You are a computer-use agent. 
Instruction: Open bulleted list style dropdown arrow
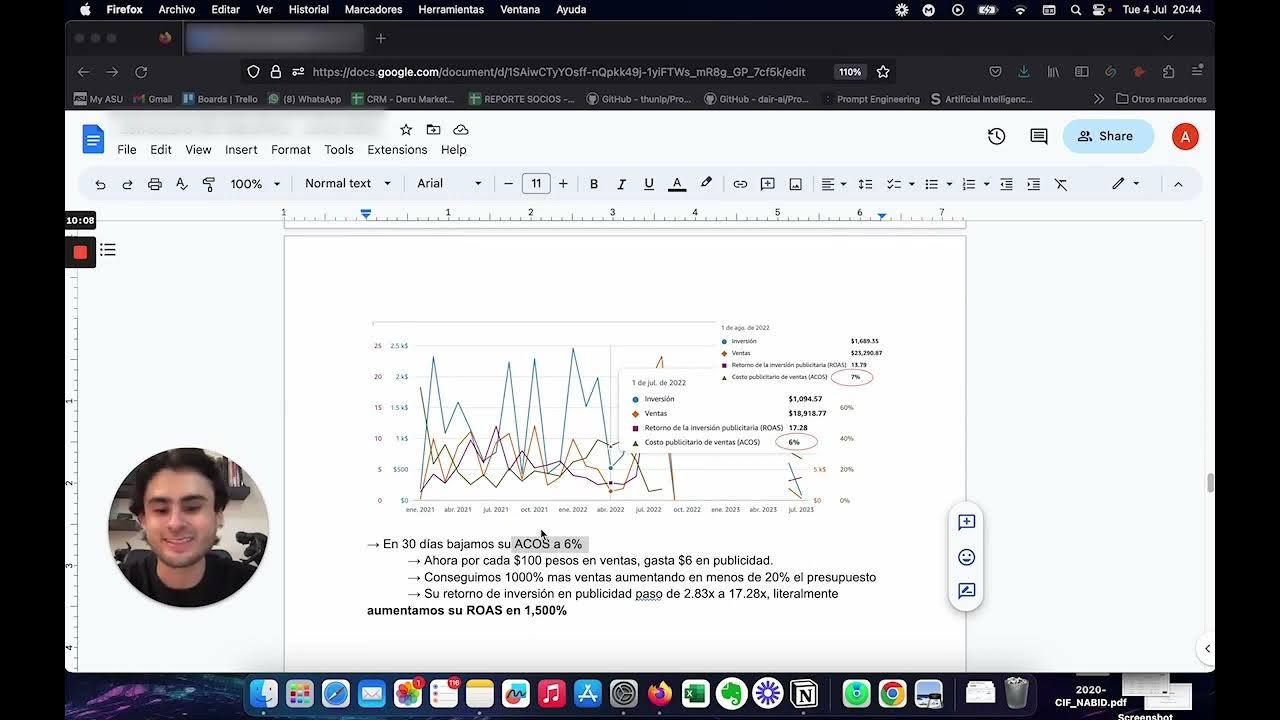coord(949,184)
